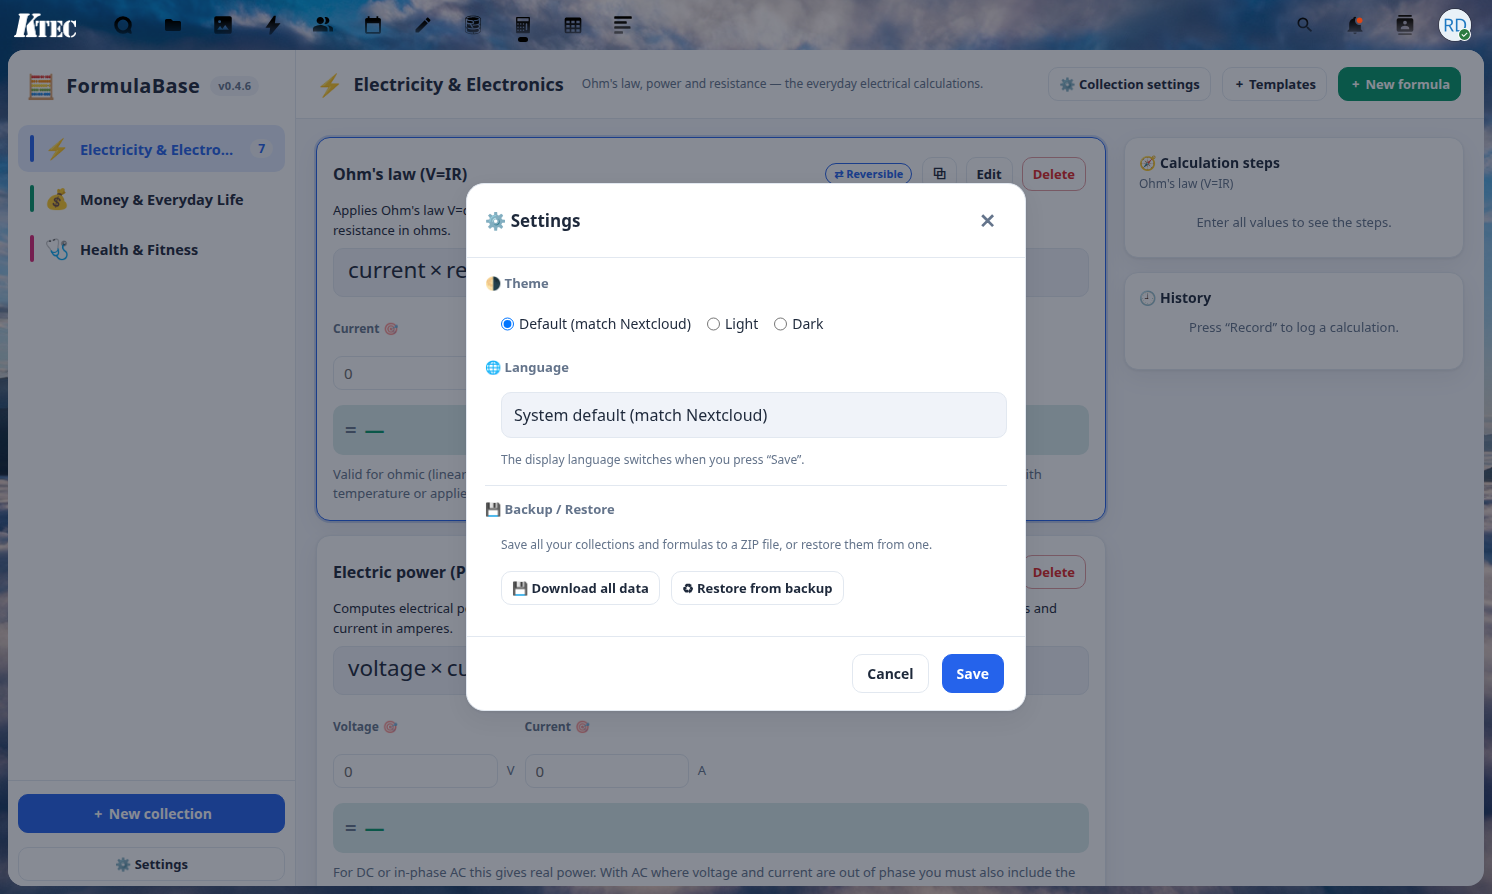Open the contacts menu icon in header
The height and width of the screenshot is (894, 1492).
coord(1405,25)
